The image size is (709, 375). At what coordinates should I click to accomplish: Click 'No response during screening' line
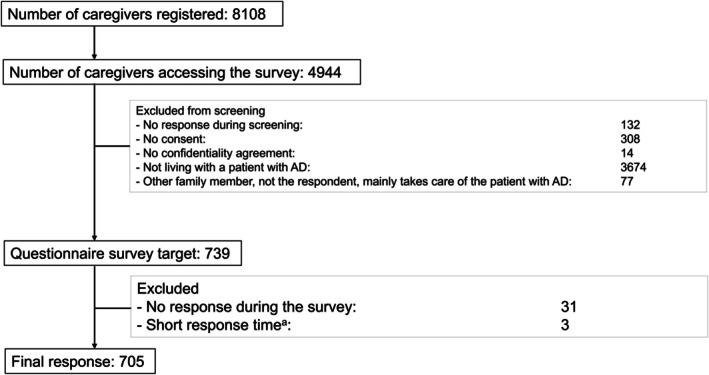click(x=219, y=125)
